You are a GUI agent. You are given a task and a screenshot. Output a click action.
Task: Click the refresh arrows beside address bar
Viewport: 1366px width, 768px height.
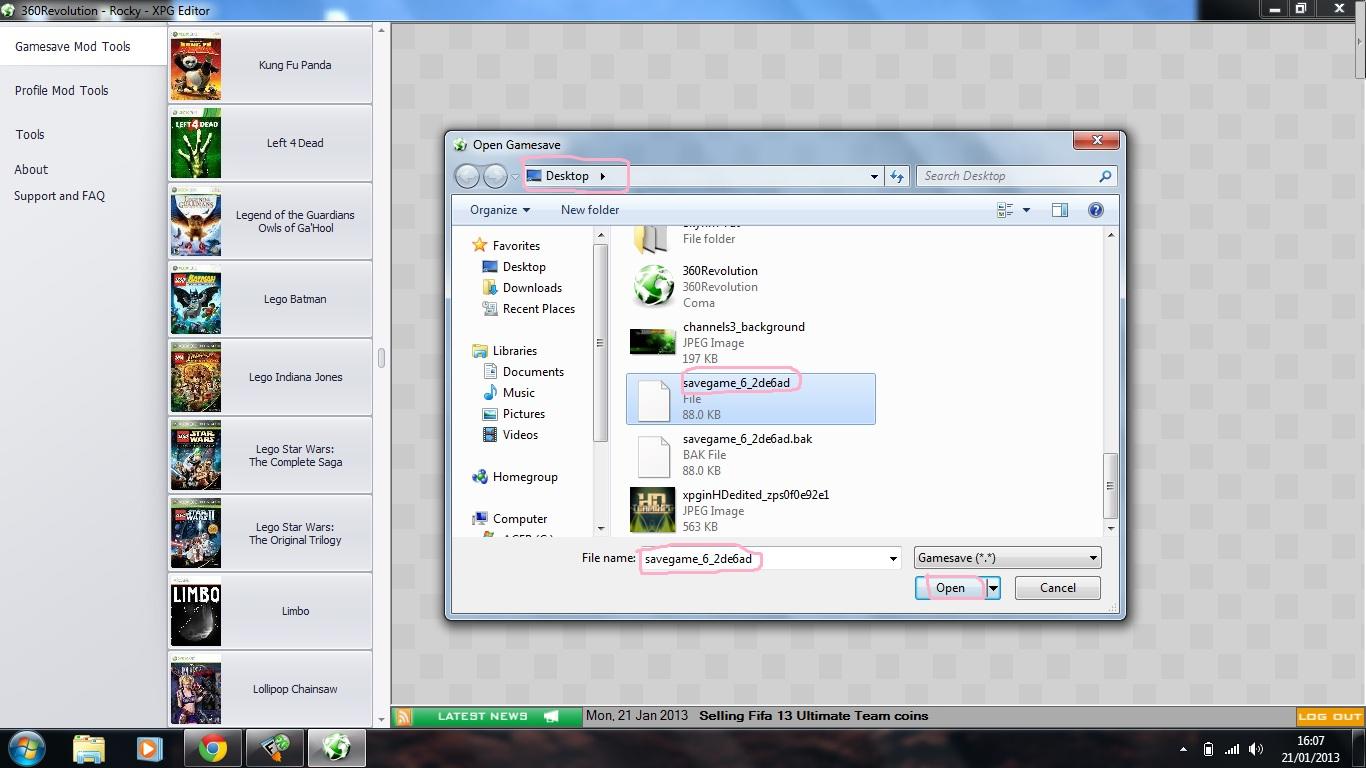coord(897,176)
